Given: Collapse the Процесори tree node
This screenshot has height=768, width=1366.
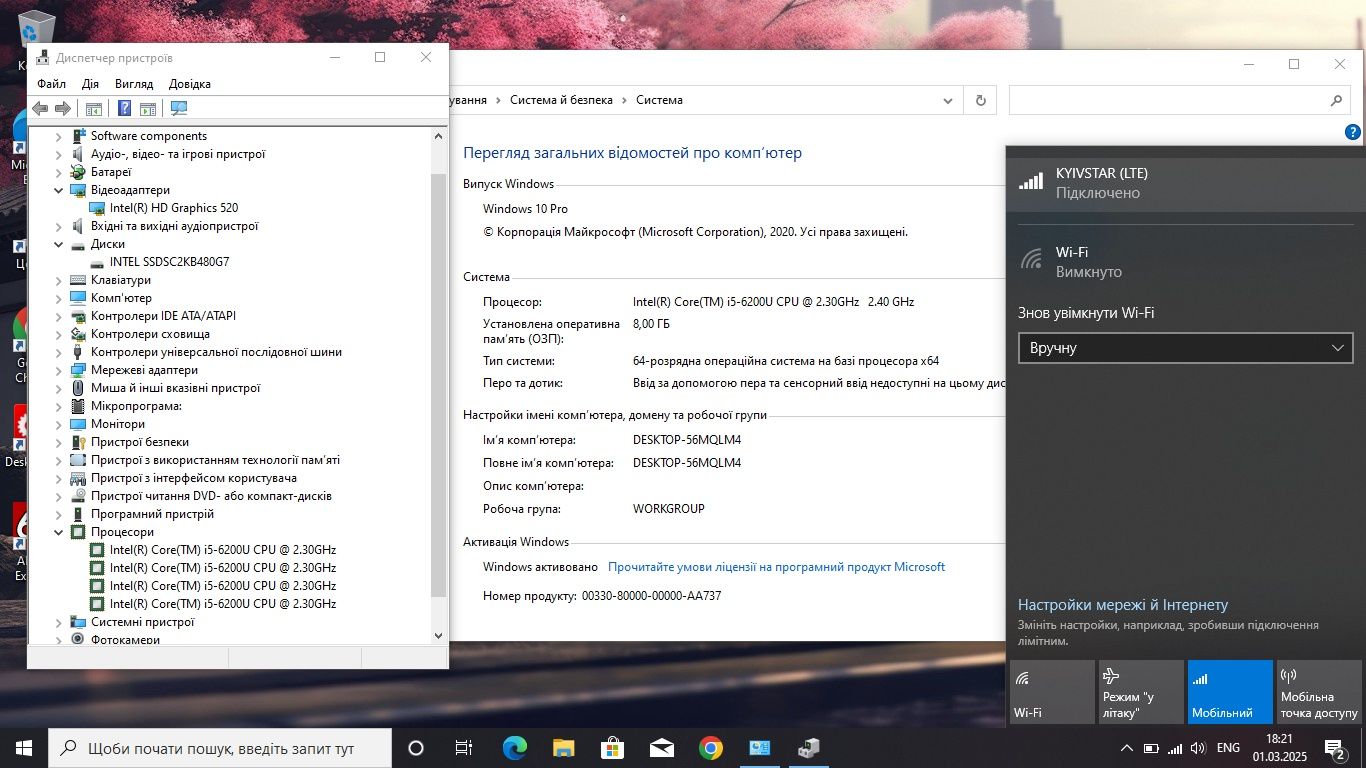Looking at the screenshot, I should (x=59, y=532).
